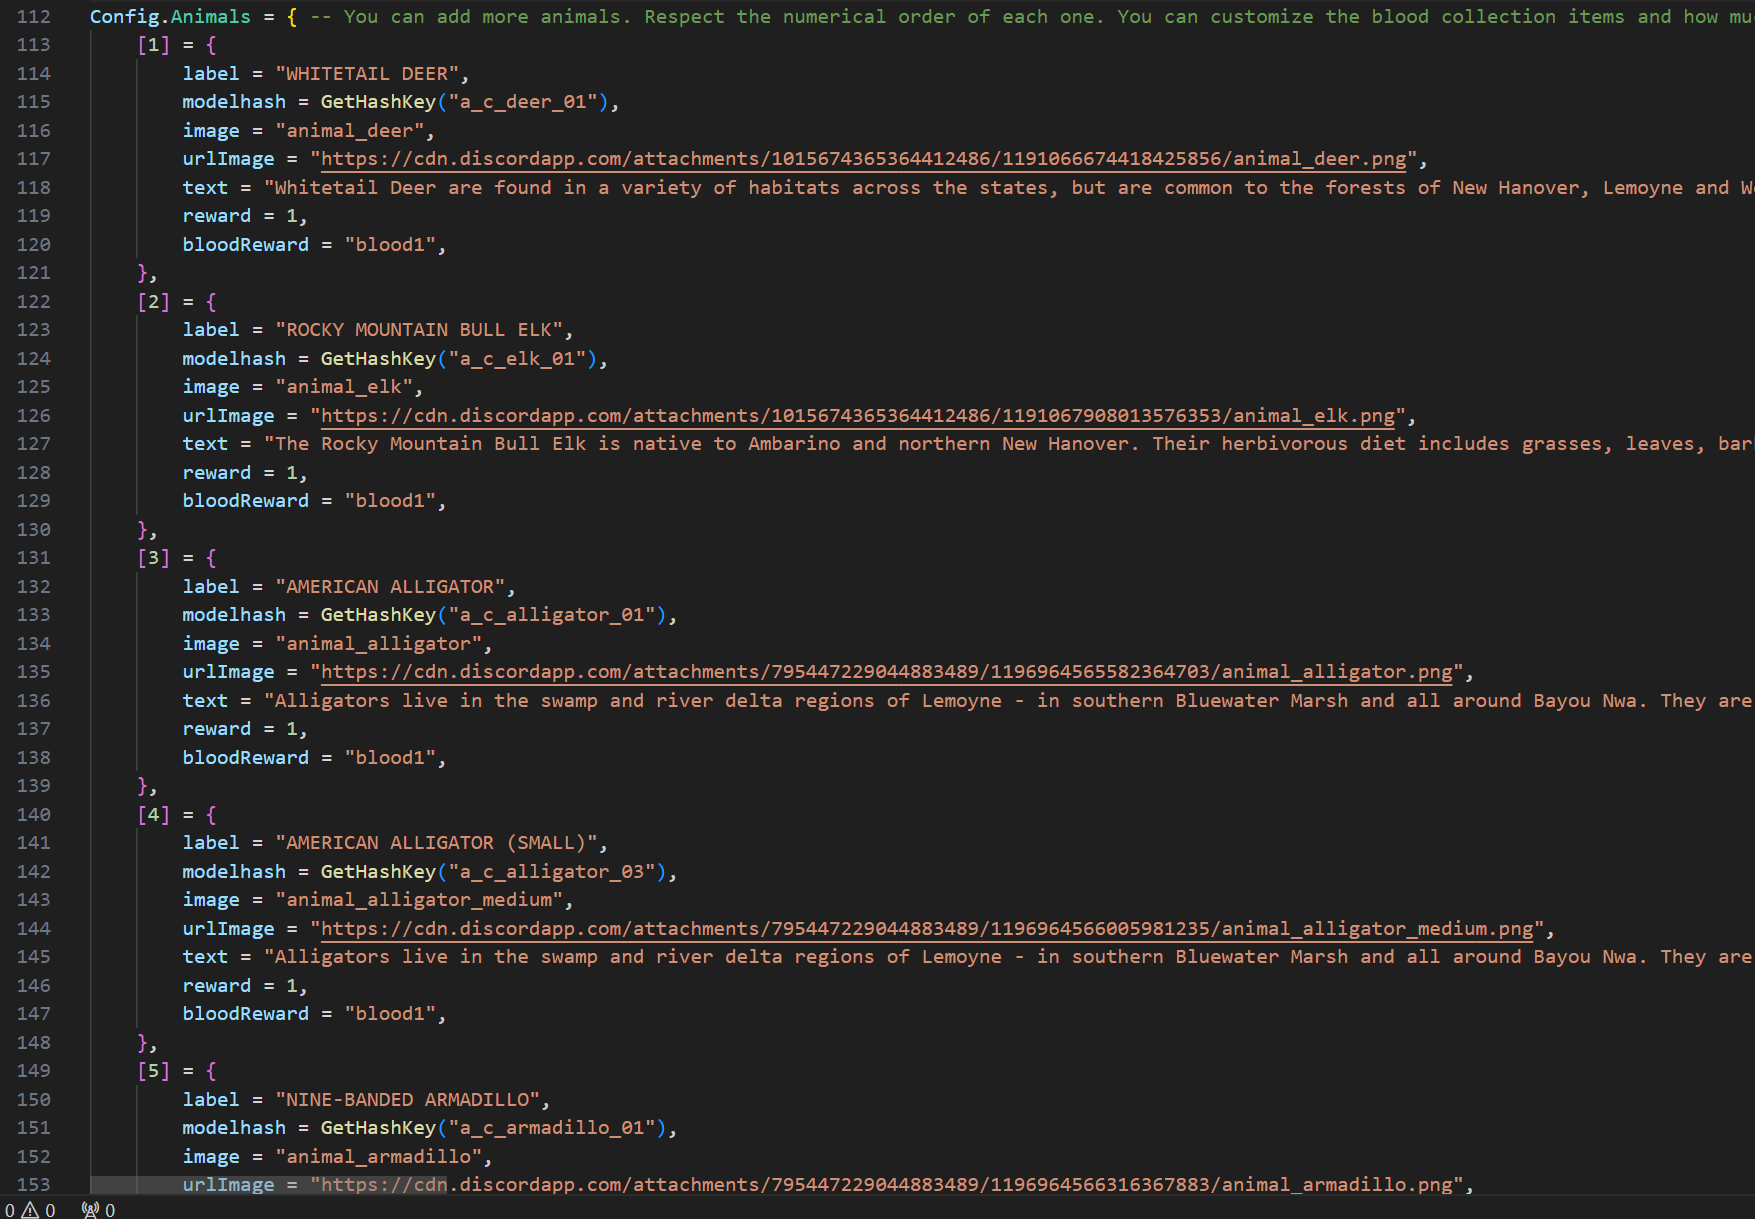Click the "animal_alligator_medium" image value on line 143
This screenshot has width=1755, height=1219.
click(419, 900)
